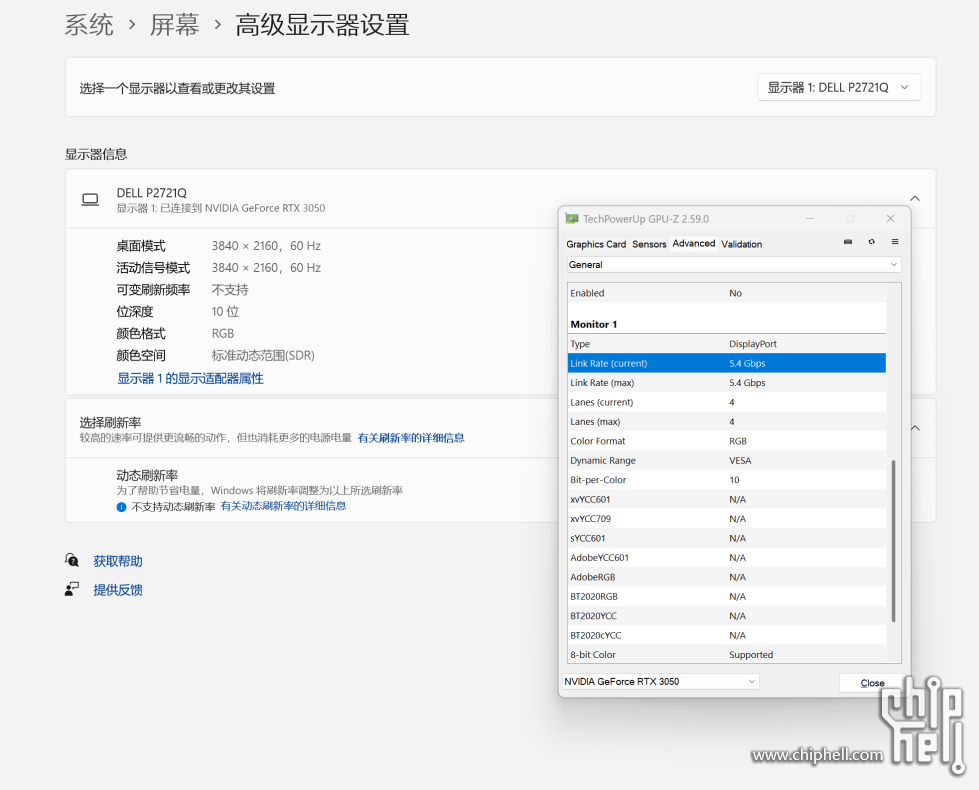
Task: Click the 颜色格式 RGB value in Settings
Action: pos(222,333)
